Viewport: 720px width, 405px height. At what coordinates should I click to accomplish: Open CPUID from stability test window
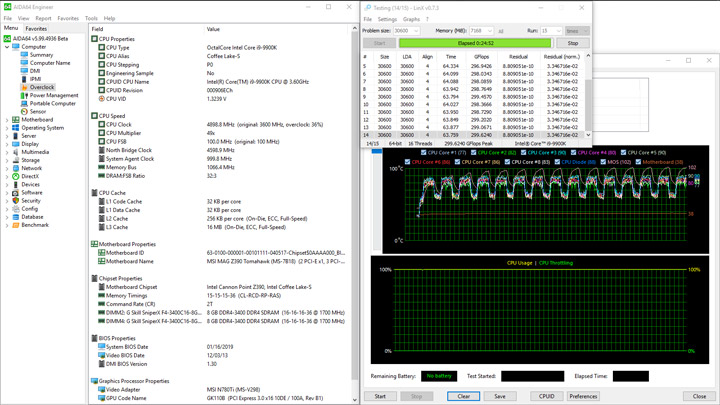coord(546,396)
